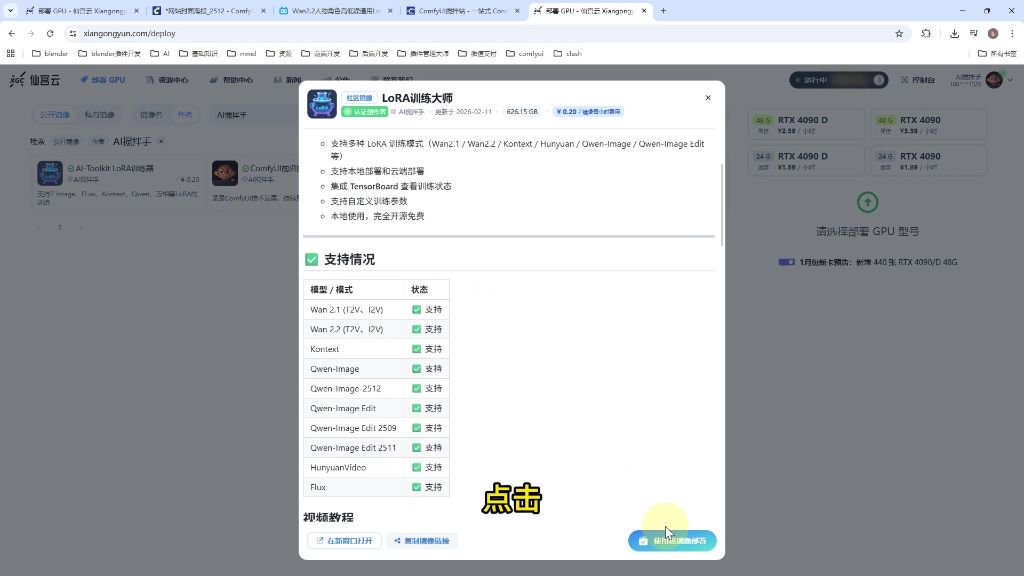
Task: Select 48G RTX 4090 GPU card
Action: [x=929, y=124]
